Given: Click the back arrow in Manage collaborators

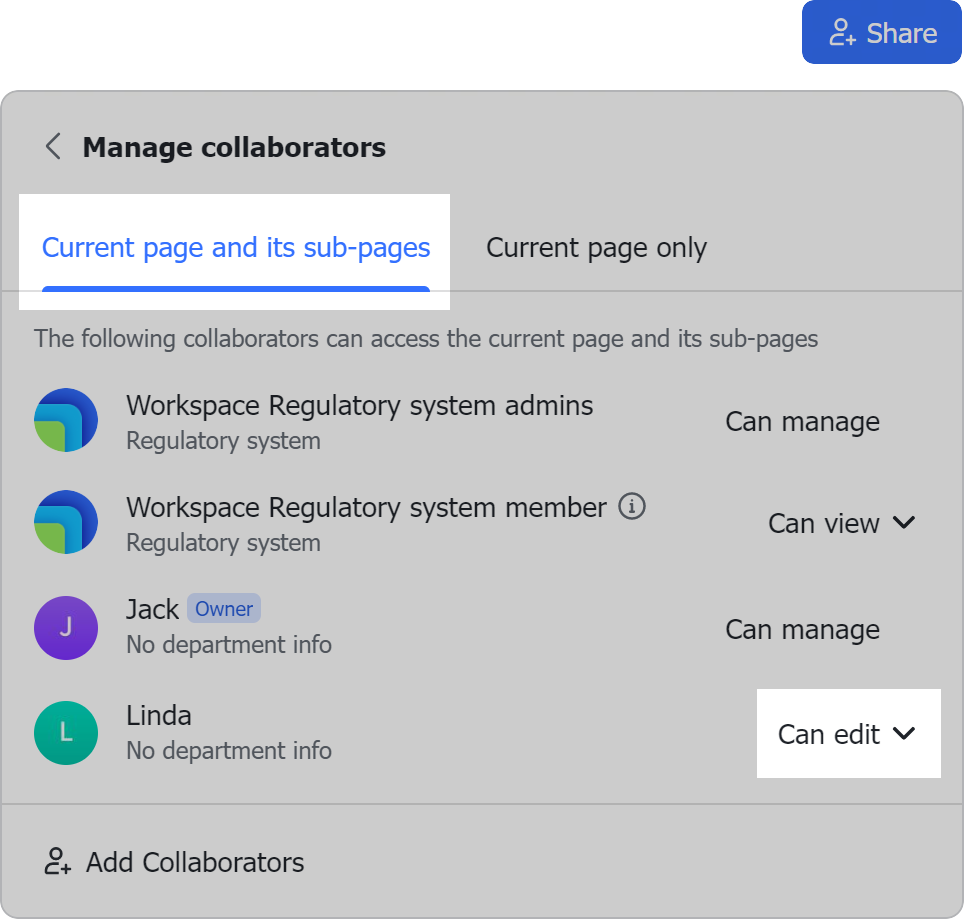Looking at the screenshot, I should pyautogui.click(x=52, y=146).
